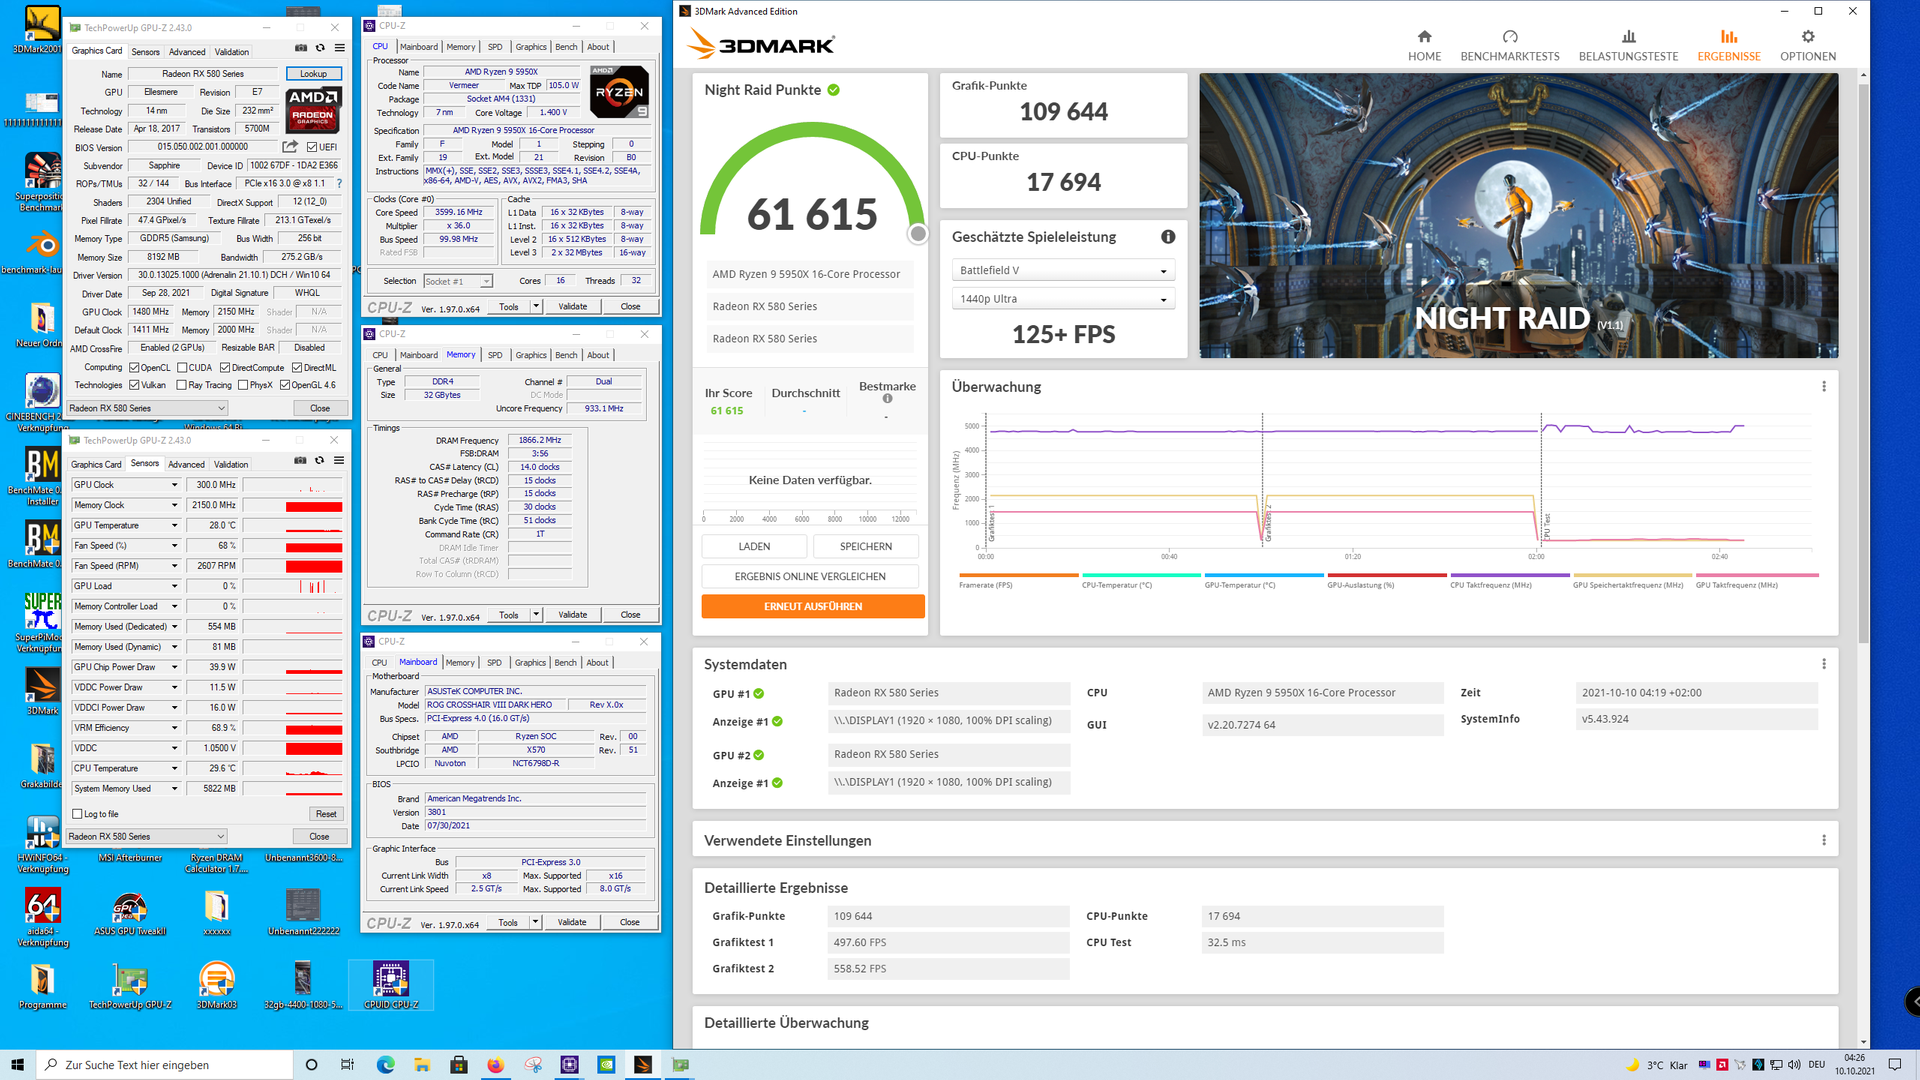Open Battlefield V game dropdown

[x=1062, y=270]
